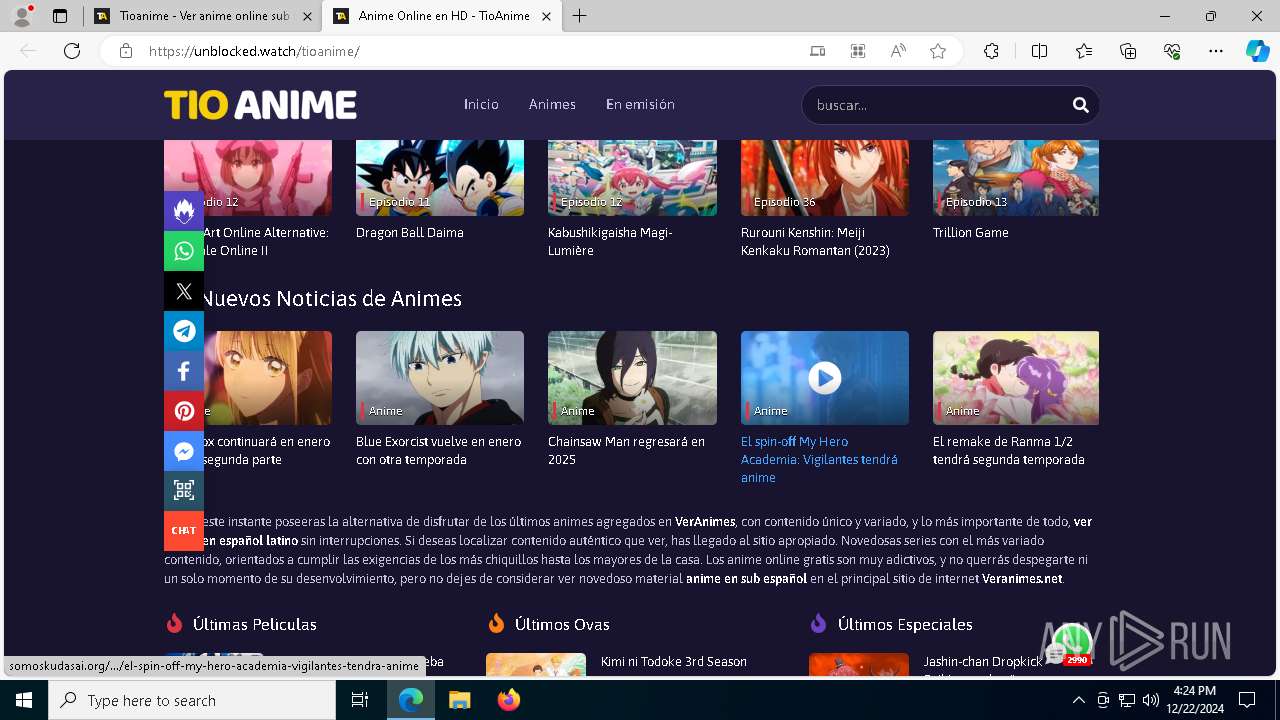Open Kabushikigaisha Magi-Lumière link
The height and width of the screenshot is (720, 1280).
[x=610, y=241]
